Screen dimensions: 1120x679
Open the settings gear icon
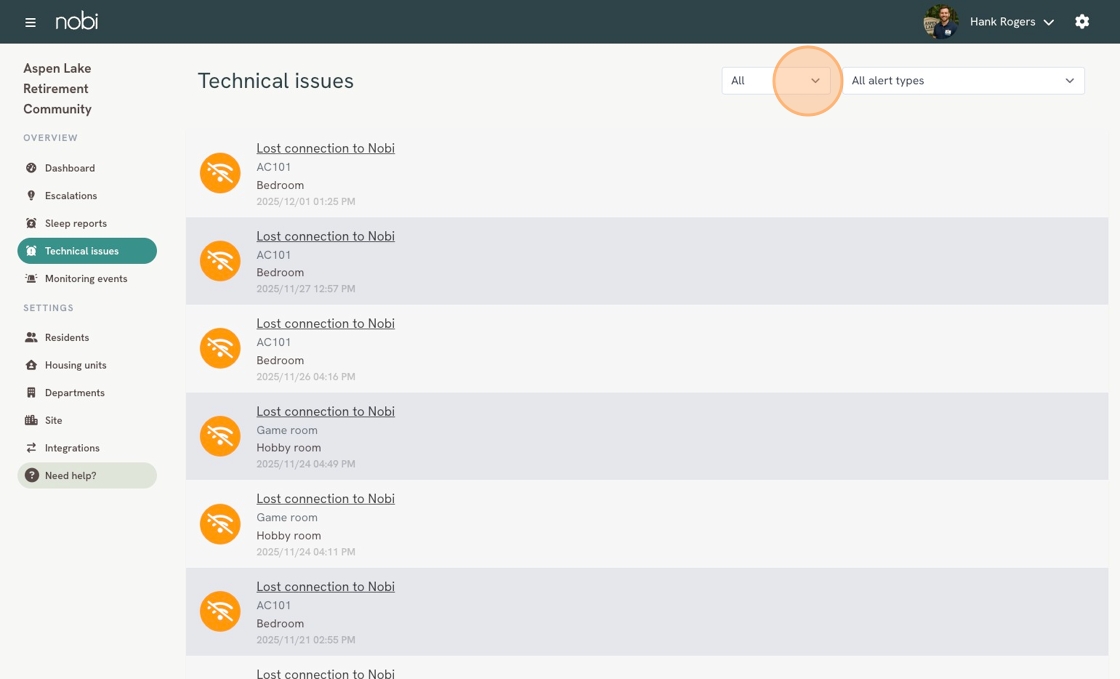click(1082, 21)
